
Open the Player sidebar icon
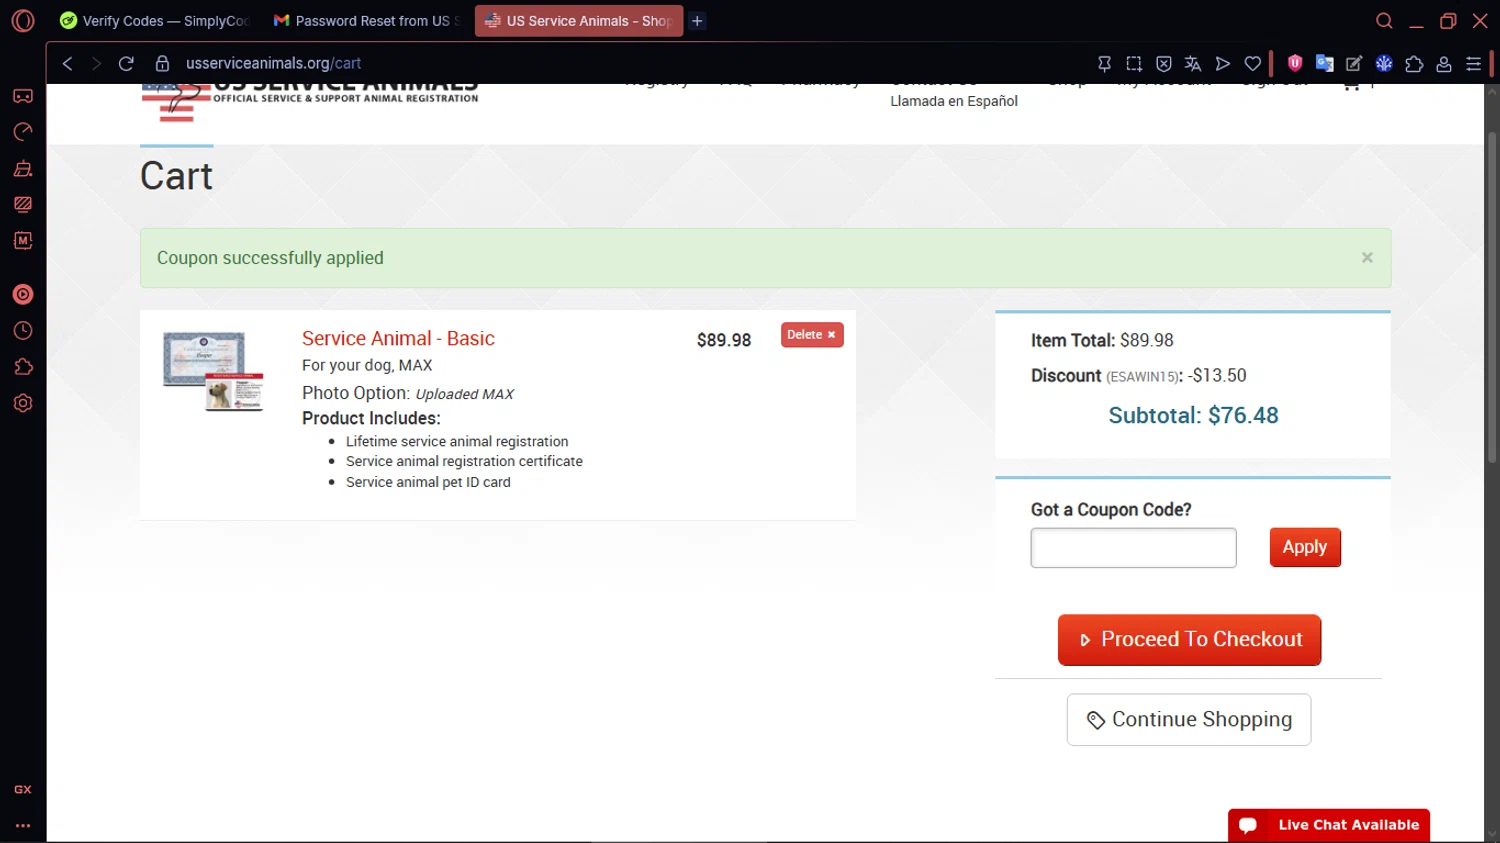tap(23, 294)
